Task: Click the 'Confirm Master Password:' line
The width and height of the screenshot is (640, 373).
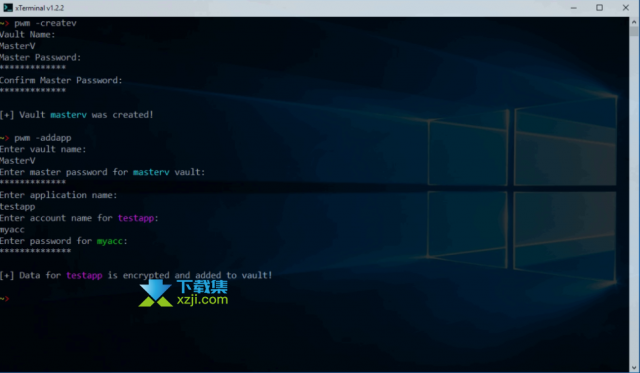Action: (x=61, y=80)
